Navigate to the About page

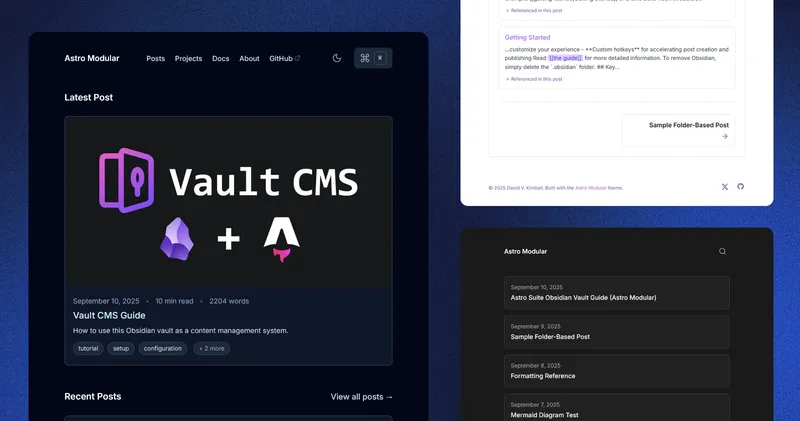pyautogui.click(x=249, y=59)
